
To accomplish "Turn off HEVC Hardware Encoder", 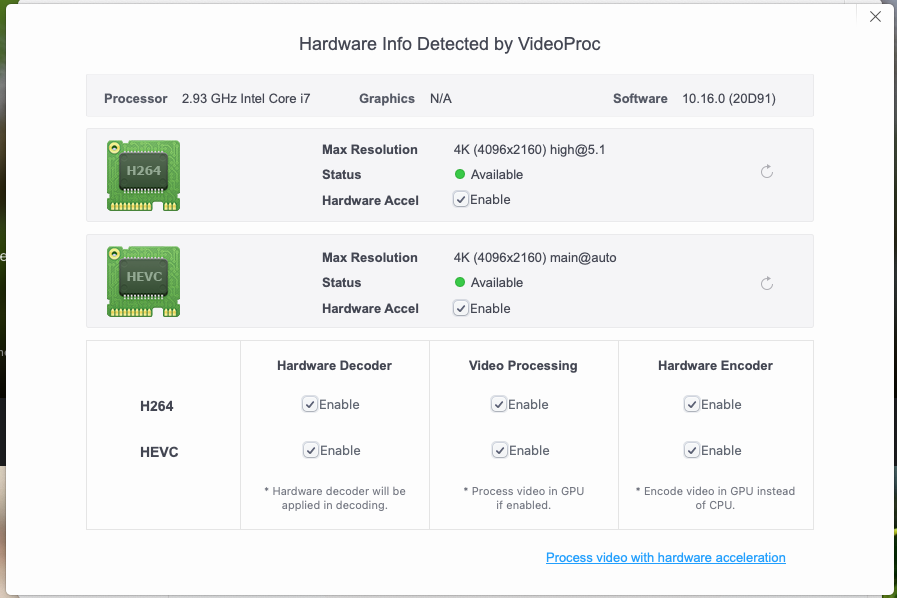I will pyautogui.click(x=691, y=450).
